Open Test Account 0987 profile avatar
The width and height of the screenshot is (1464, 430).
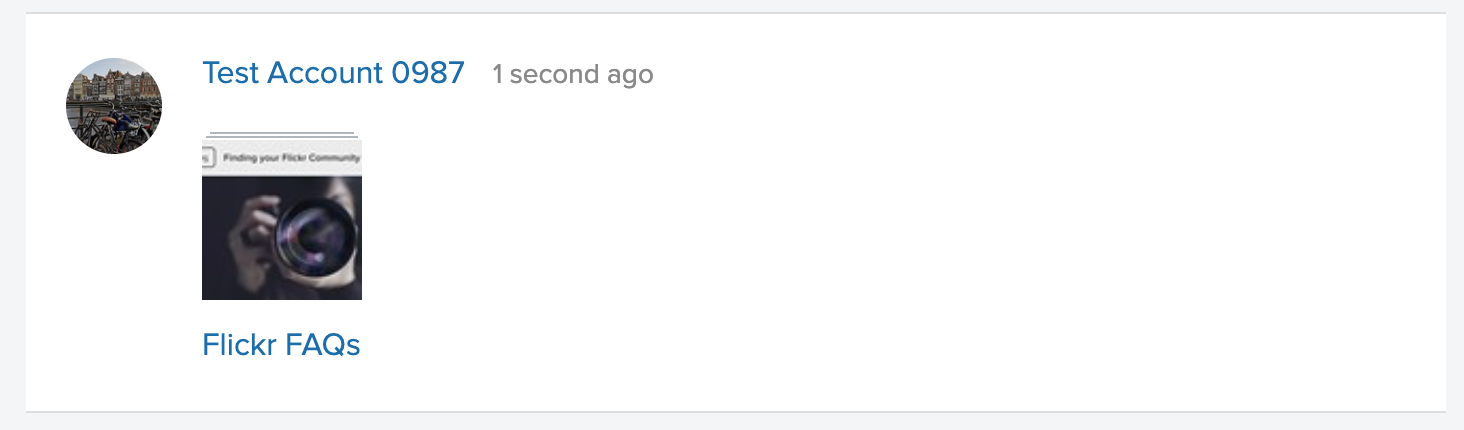114,106
